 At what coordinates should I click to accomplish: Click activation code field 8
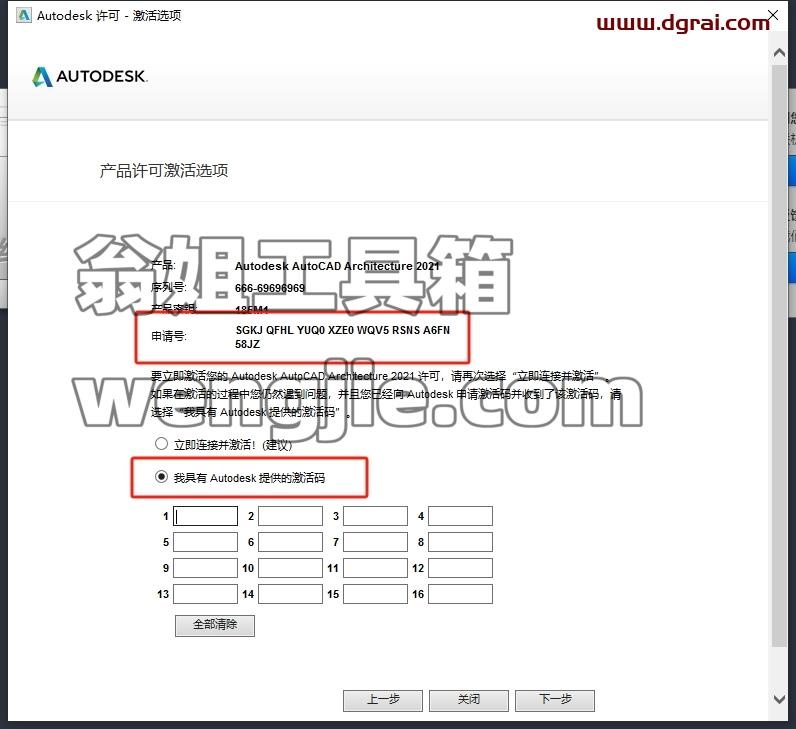coord(460,542)
